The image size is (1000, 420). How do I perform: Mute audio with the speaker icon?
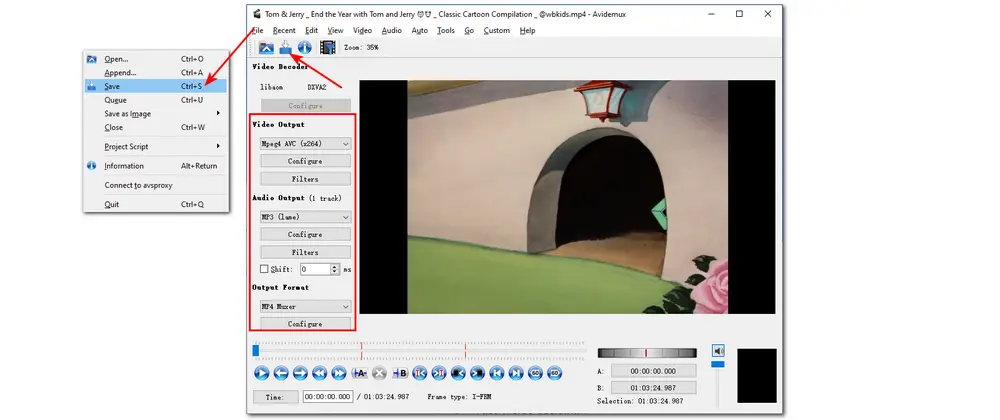point(719,351)
